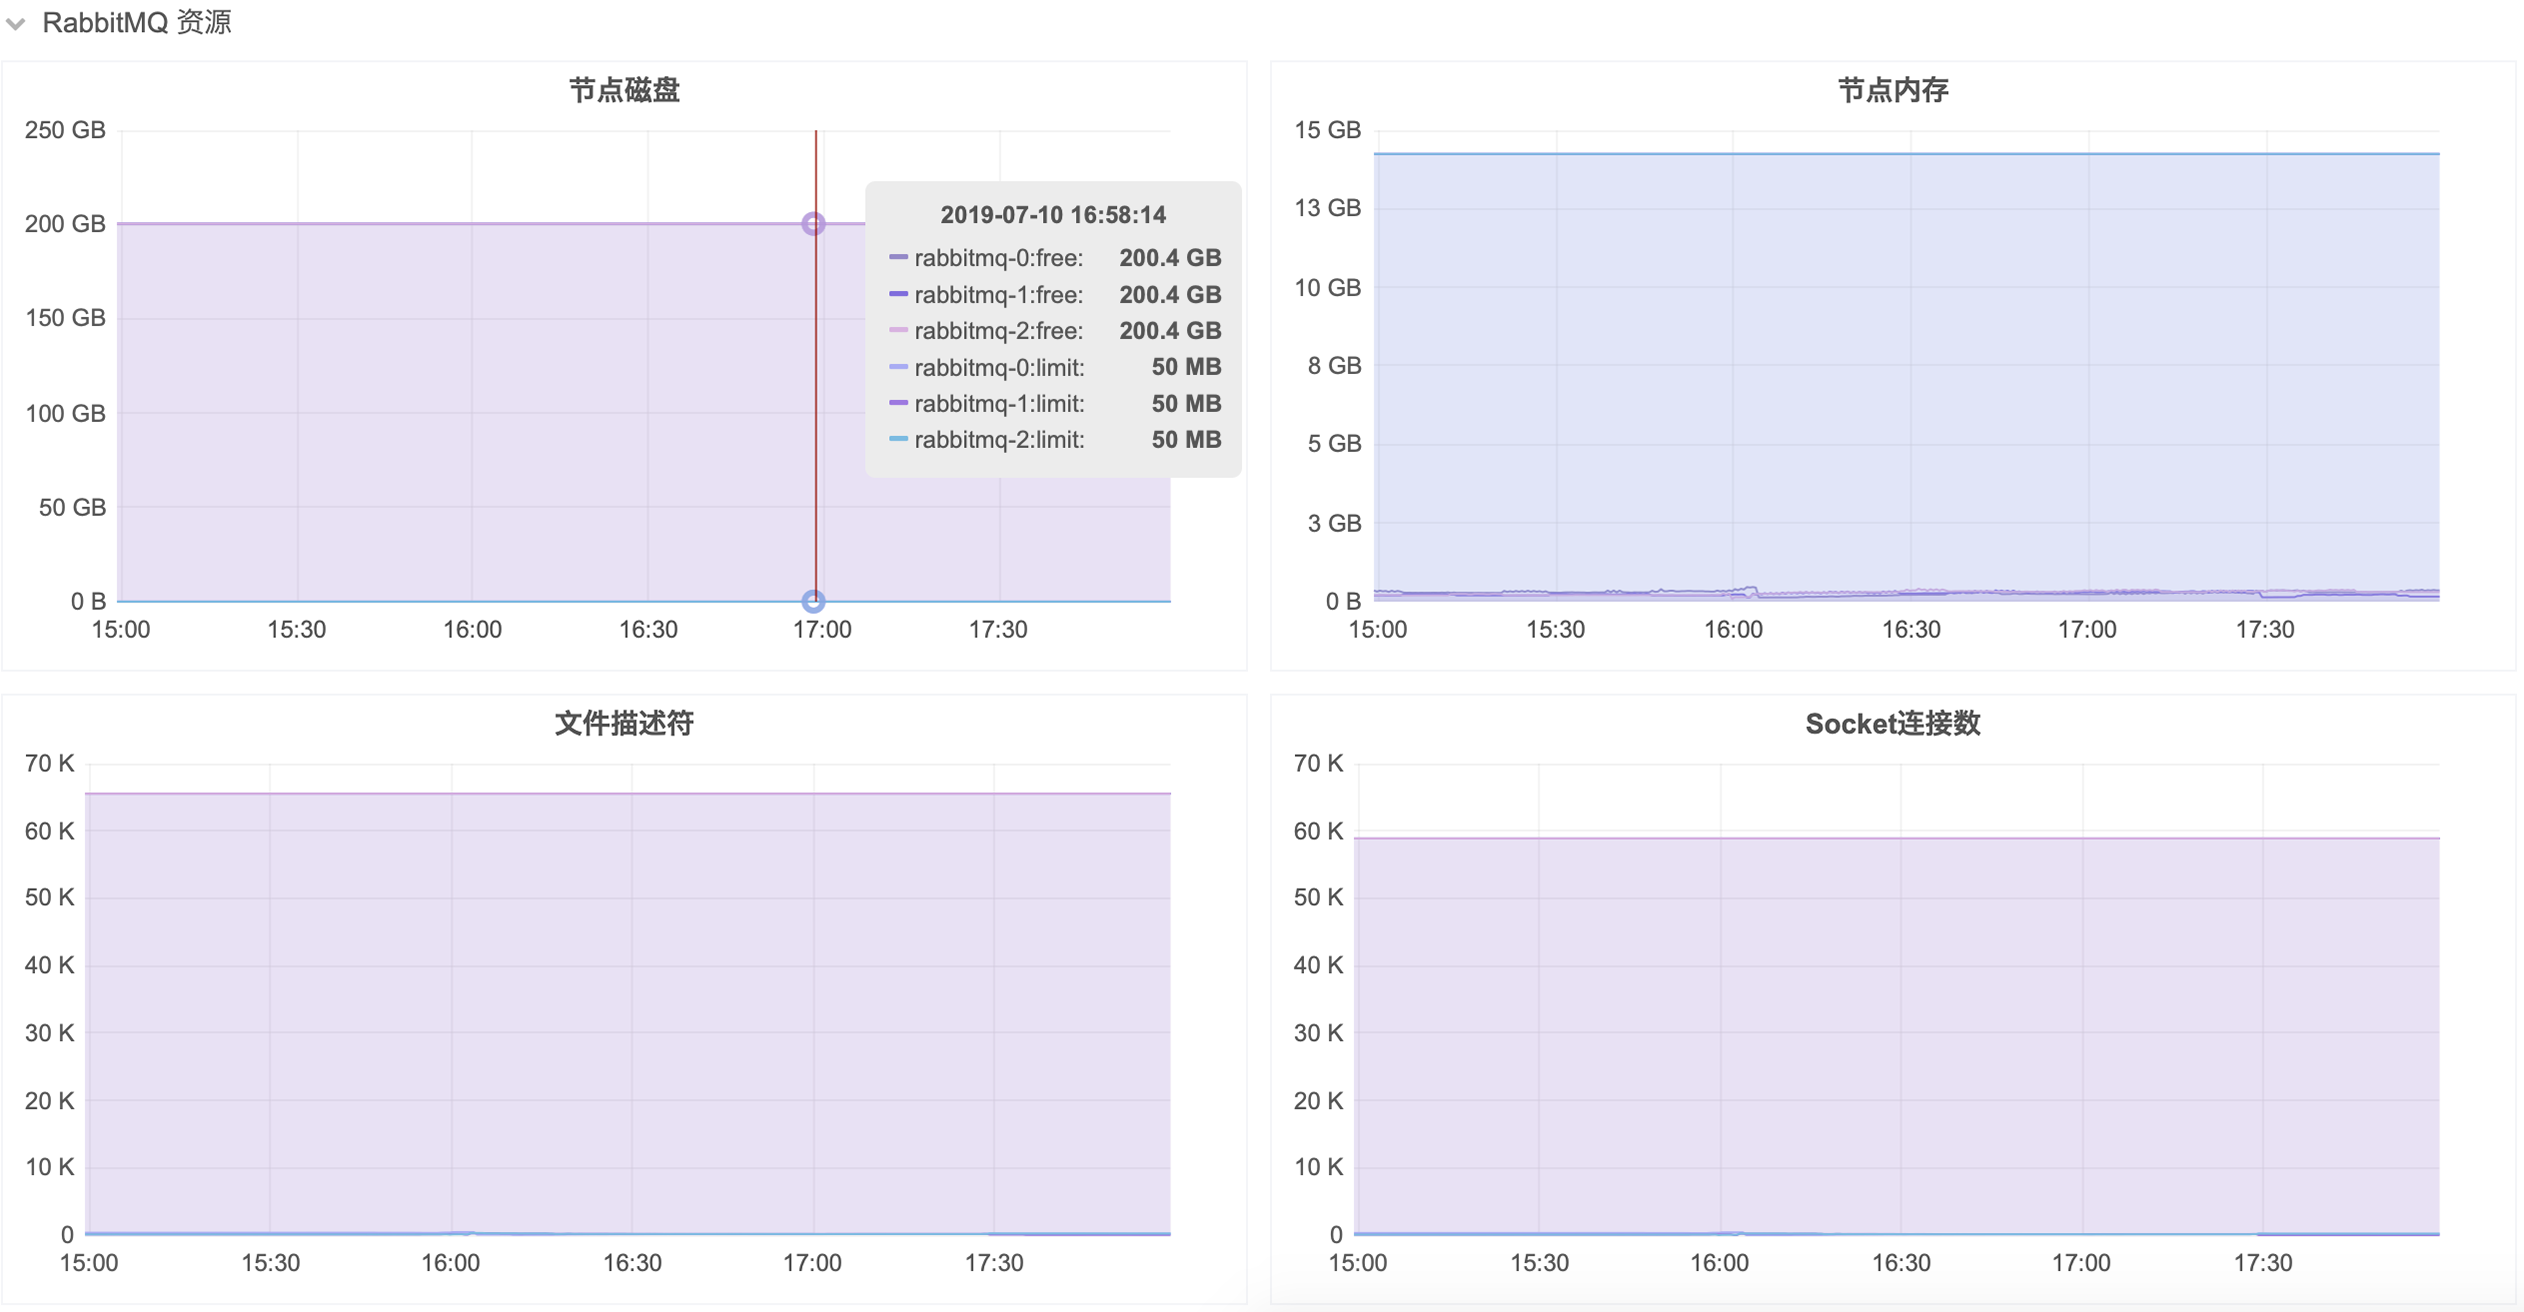Click the 16:00 label on 节点磁盘 axis
2524x1312 pixels.
pyautogui.click(x=472, y=630)
